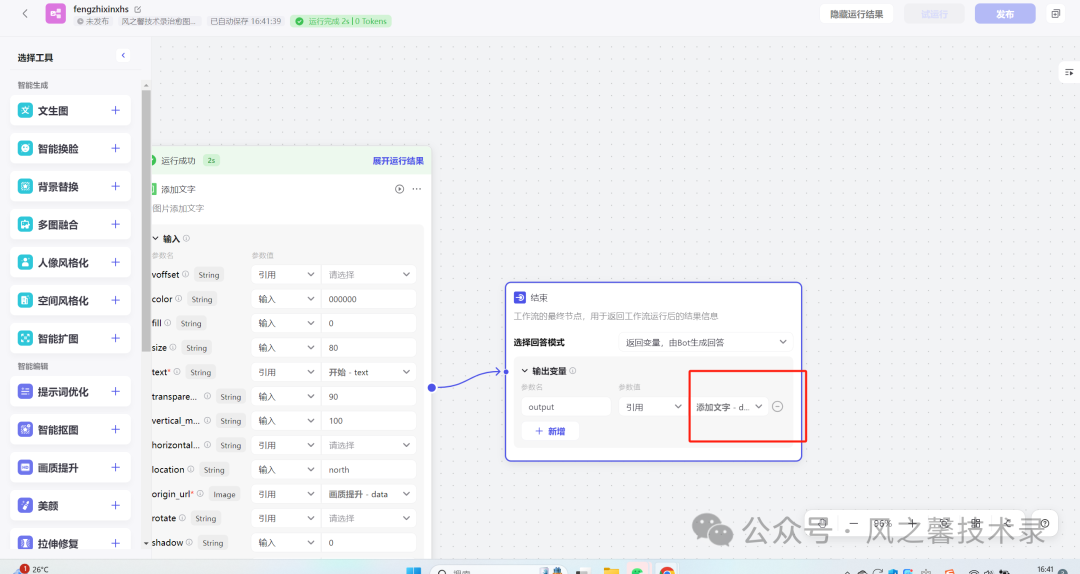The width and height of the screenshot is (1080, 574).
Task: Show info for the voffset parameter
Action: [x=185, y=274]
